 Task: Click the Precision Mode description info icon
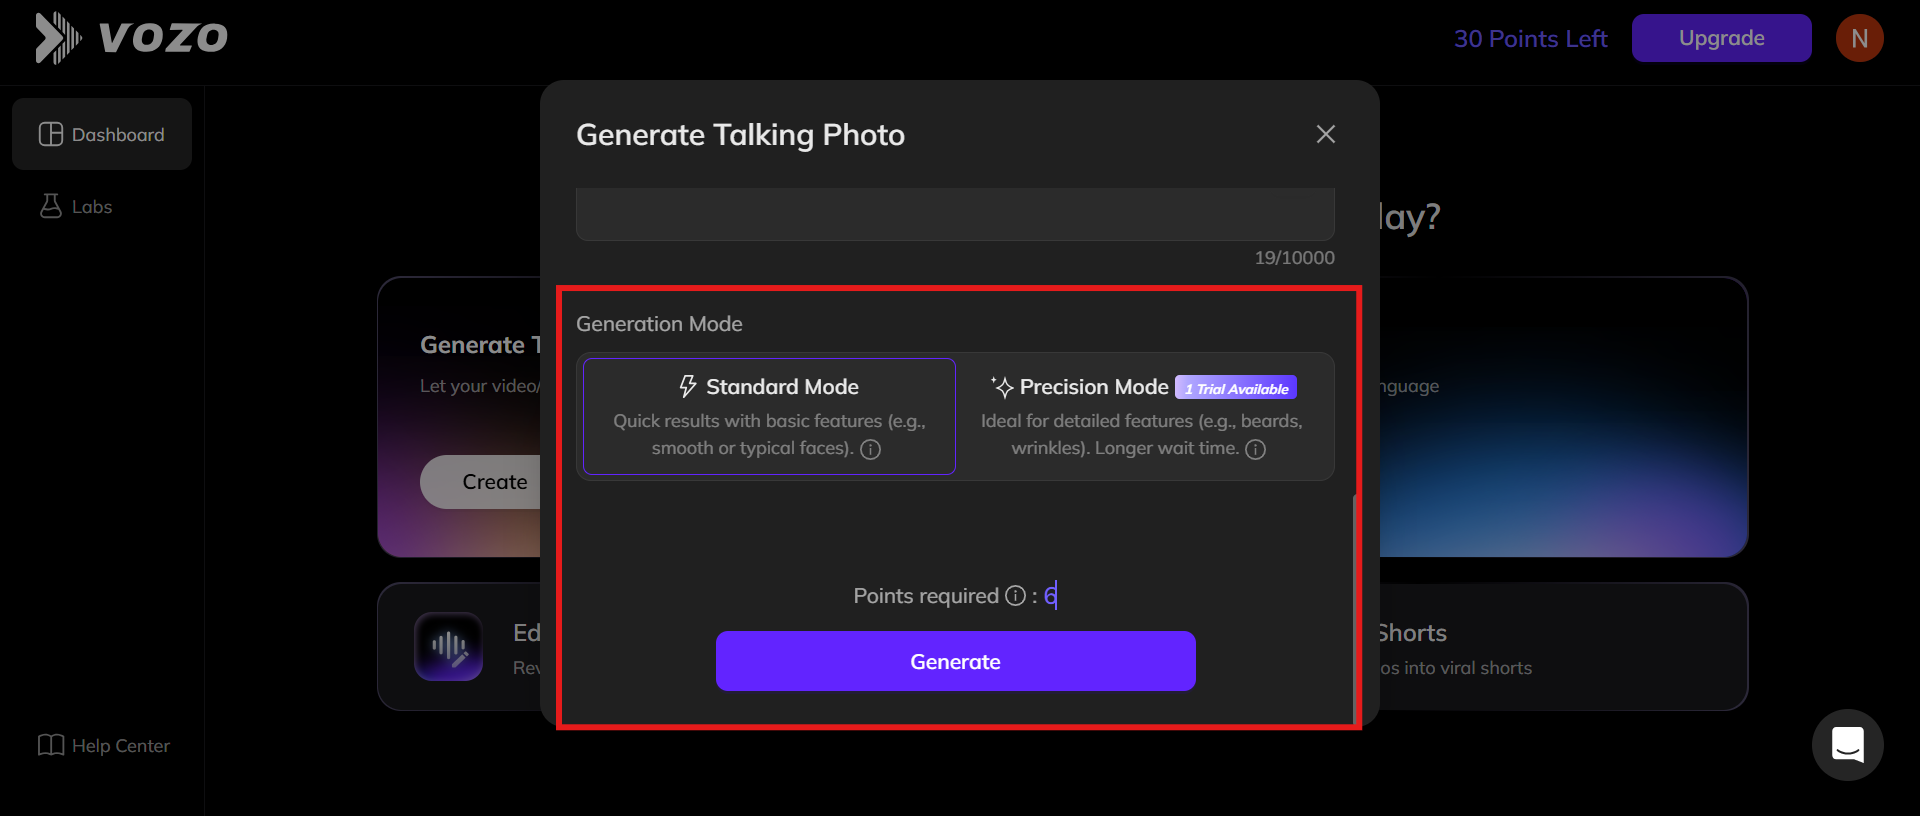1256,449
